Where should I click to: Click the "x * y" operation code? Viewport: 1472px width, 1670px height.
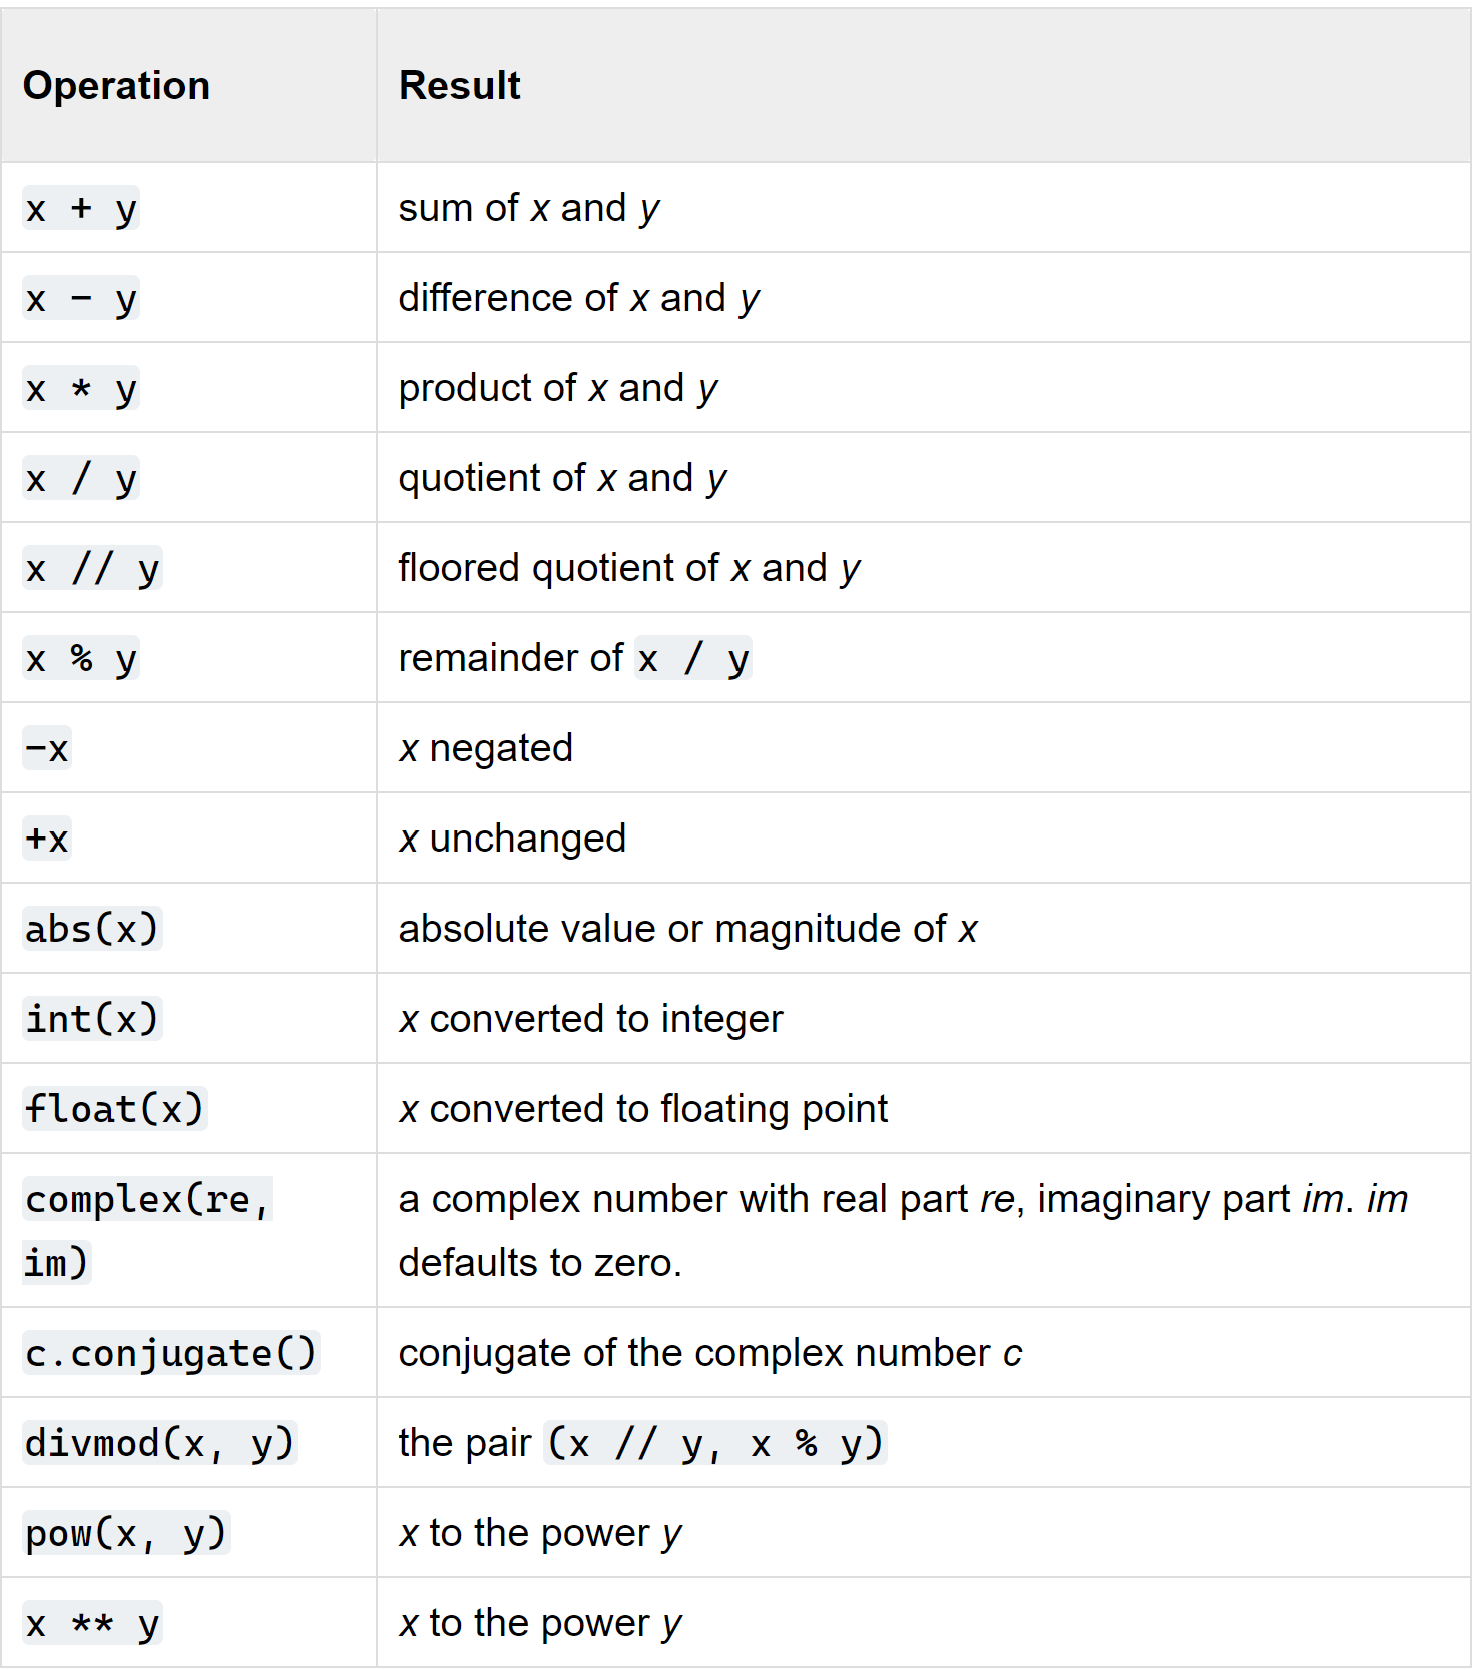81,388
